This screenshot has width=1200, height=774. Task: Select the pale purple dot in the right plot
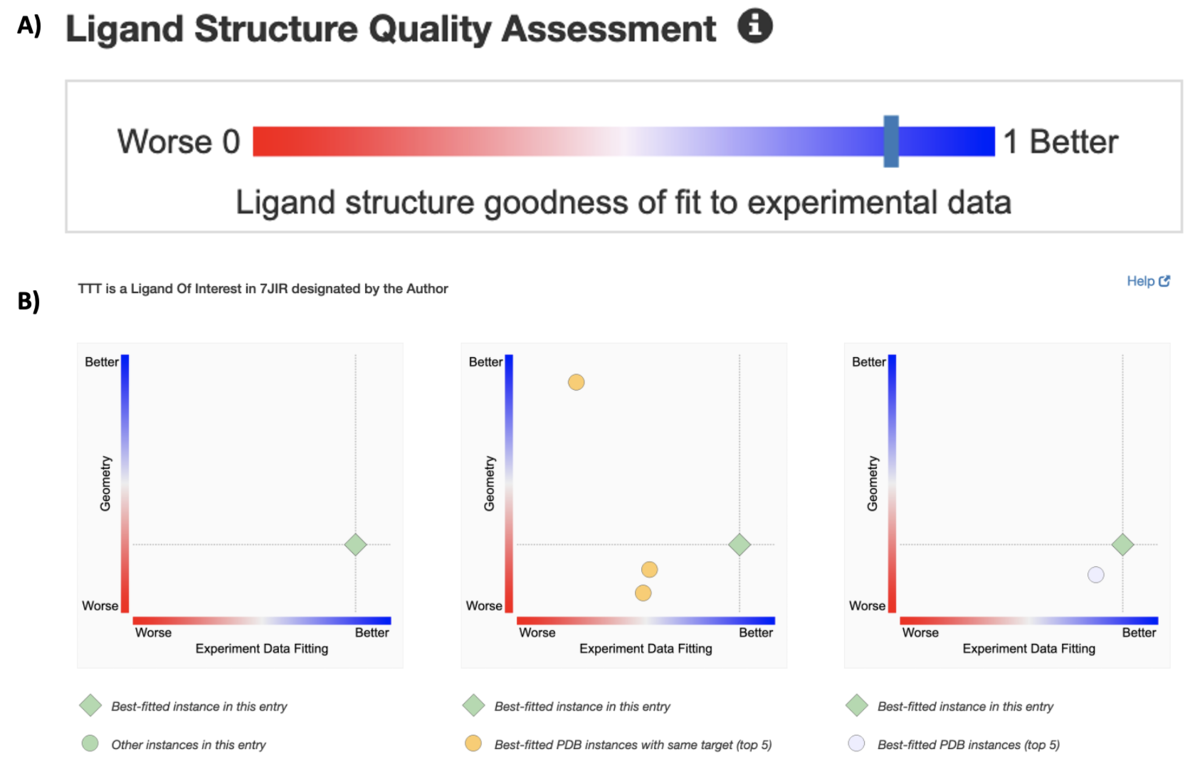click(1095, 574)
